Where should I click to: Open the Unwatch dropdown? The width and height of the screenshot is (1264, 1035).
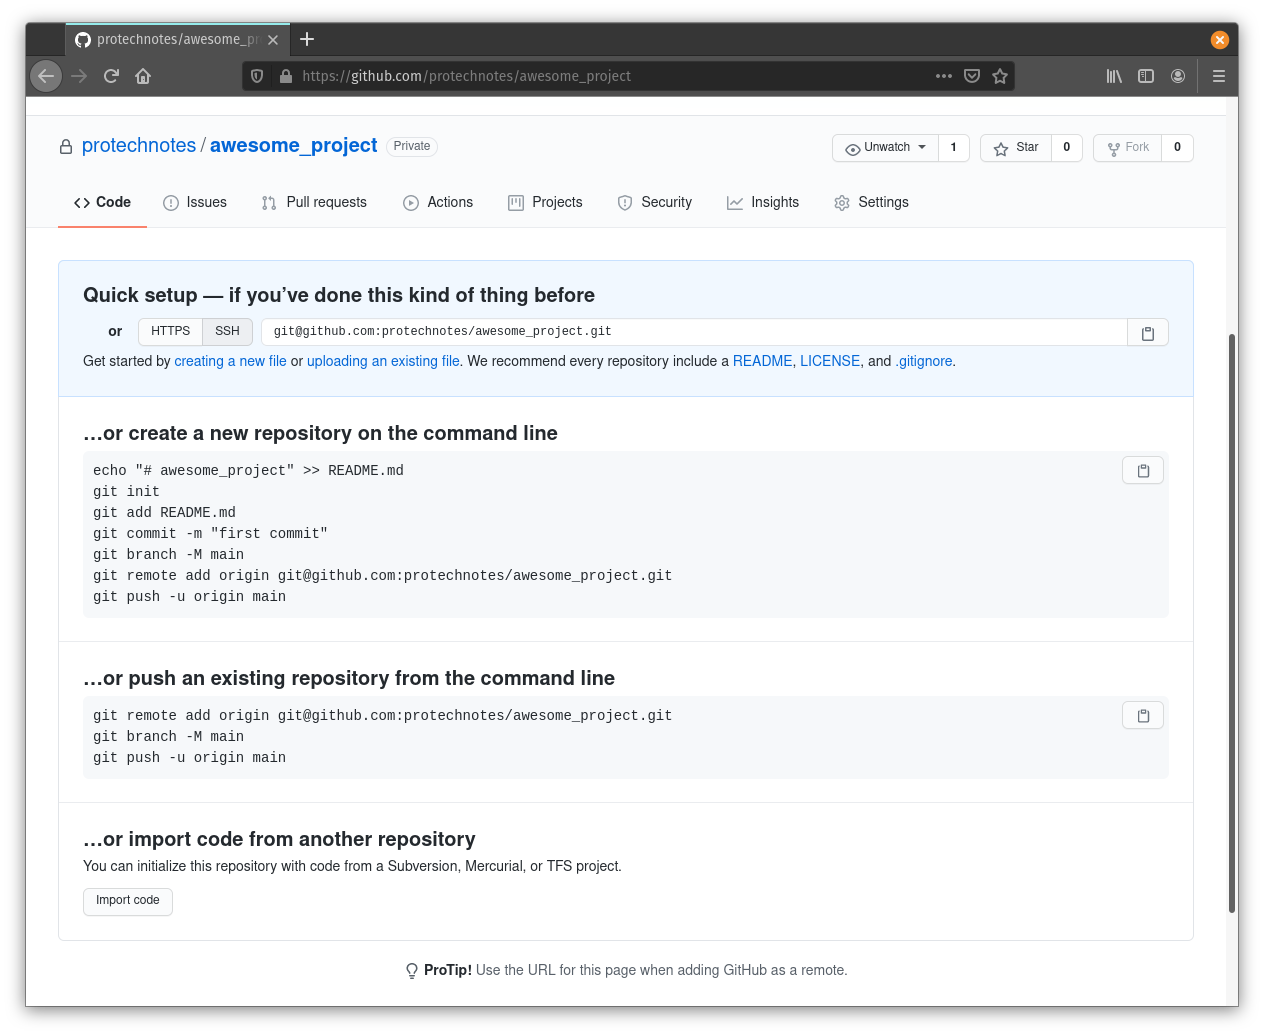(x=886, y=148)
